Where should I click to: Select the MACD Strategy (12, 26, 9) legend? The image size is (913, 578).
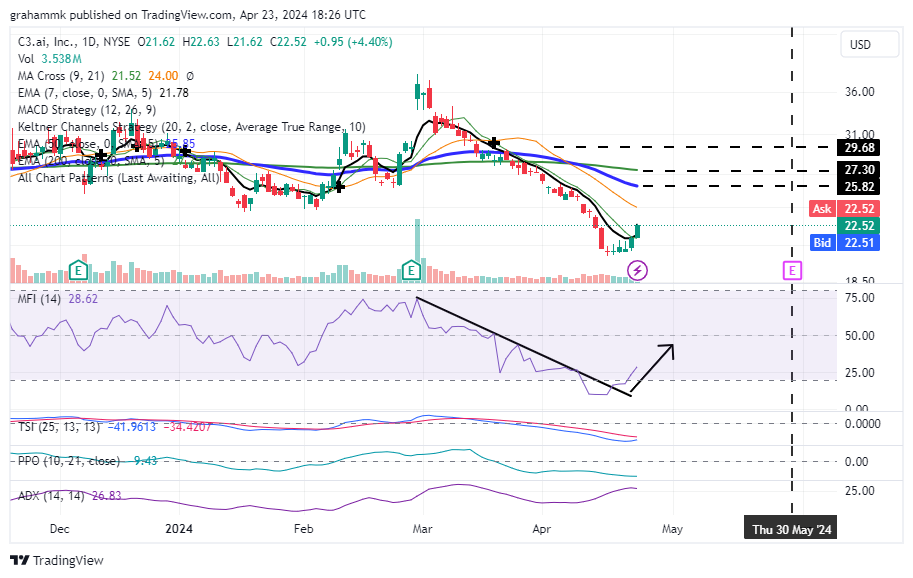[87, 109]
